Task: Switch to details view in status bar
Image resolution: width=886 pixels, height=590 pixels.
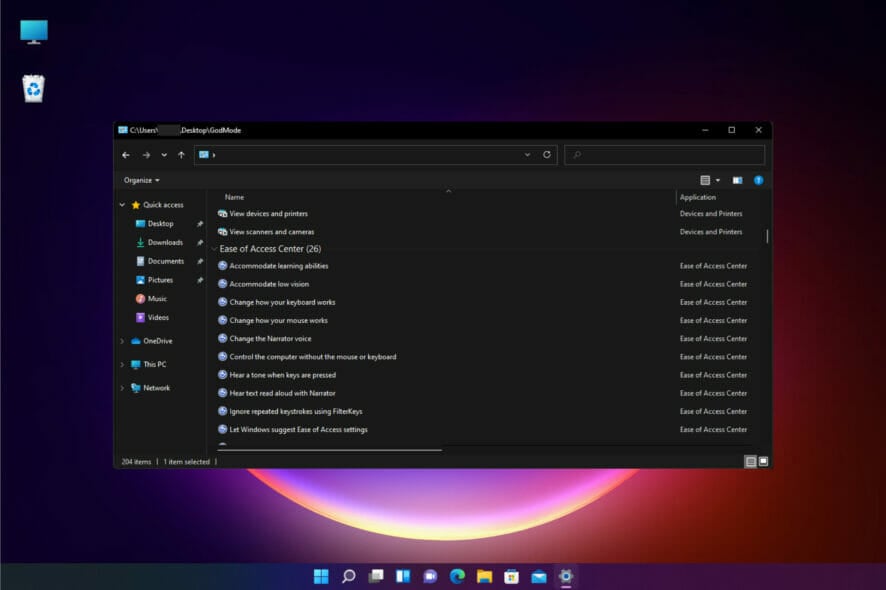Action: pyautogui.click(x=750, y=462)
